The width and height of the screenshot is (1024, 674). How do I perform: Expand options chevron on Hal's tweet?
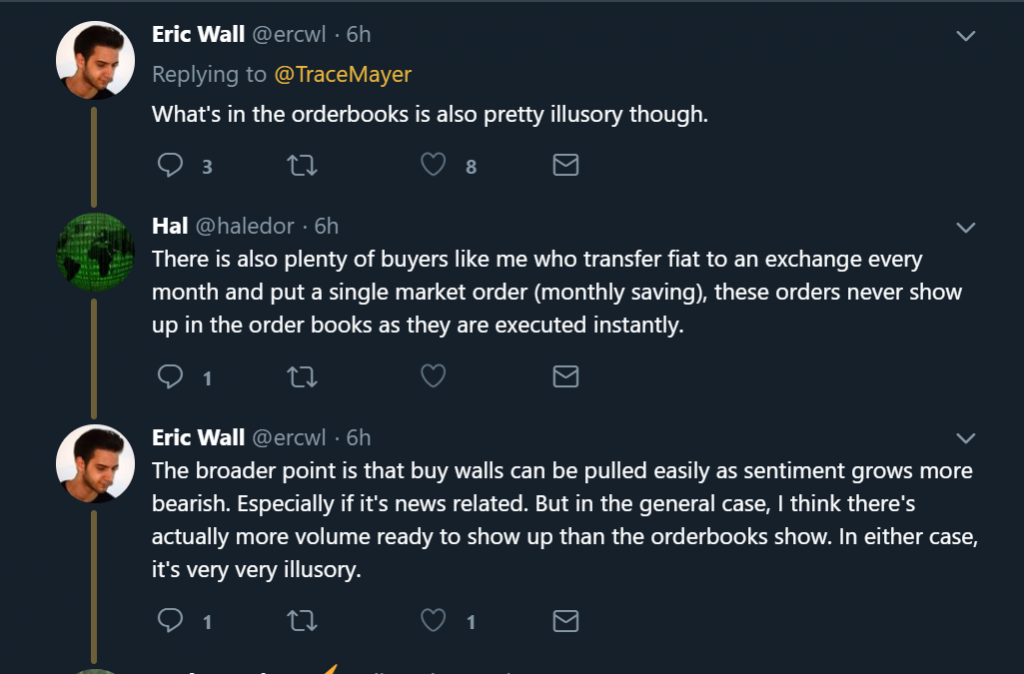pos(966,228)
